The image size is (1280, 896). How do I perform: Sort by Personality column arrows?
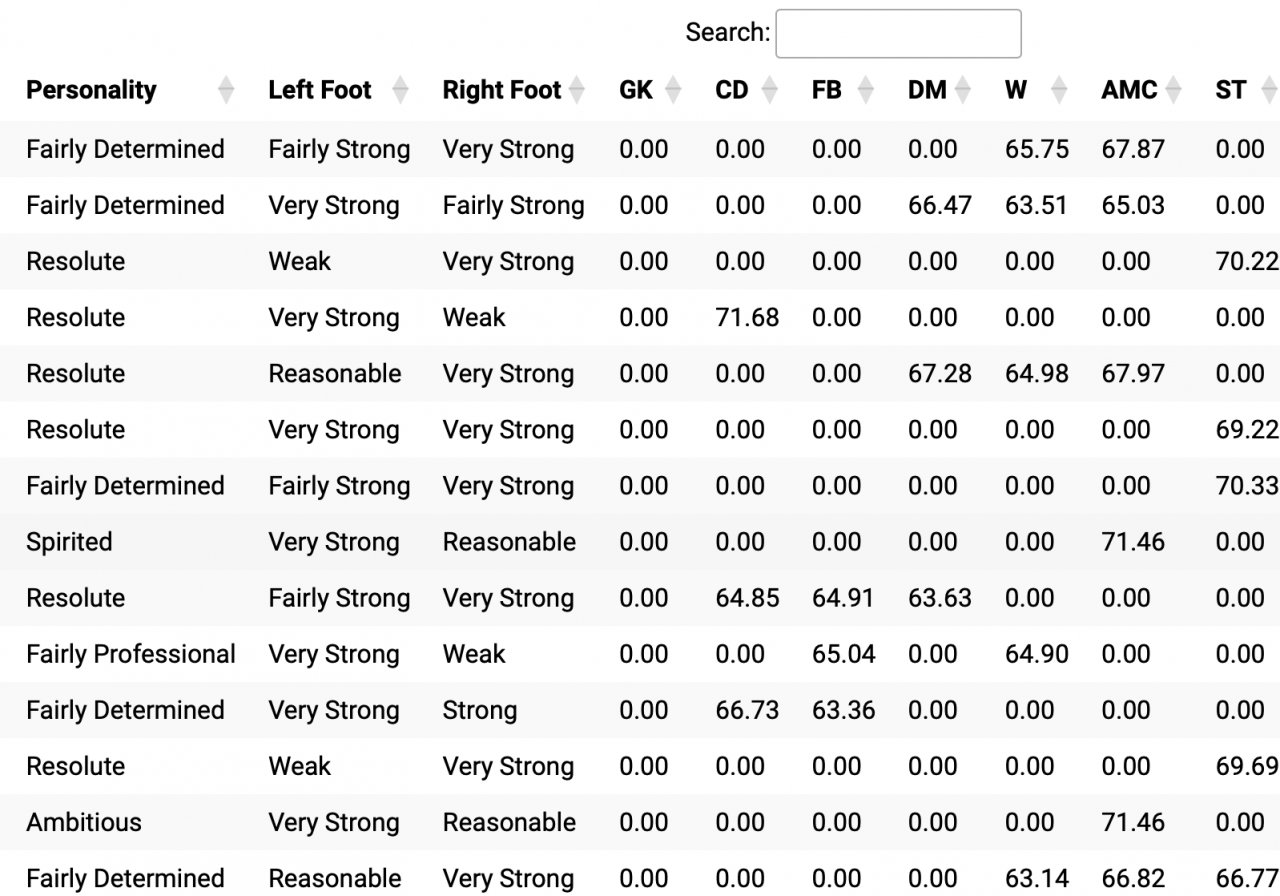(226, 90)
